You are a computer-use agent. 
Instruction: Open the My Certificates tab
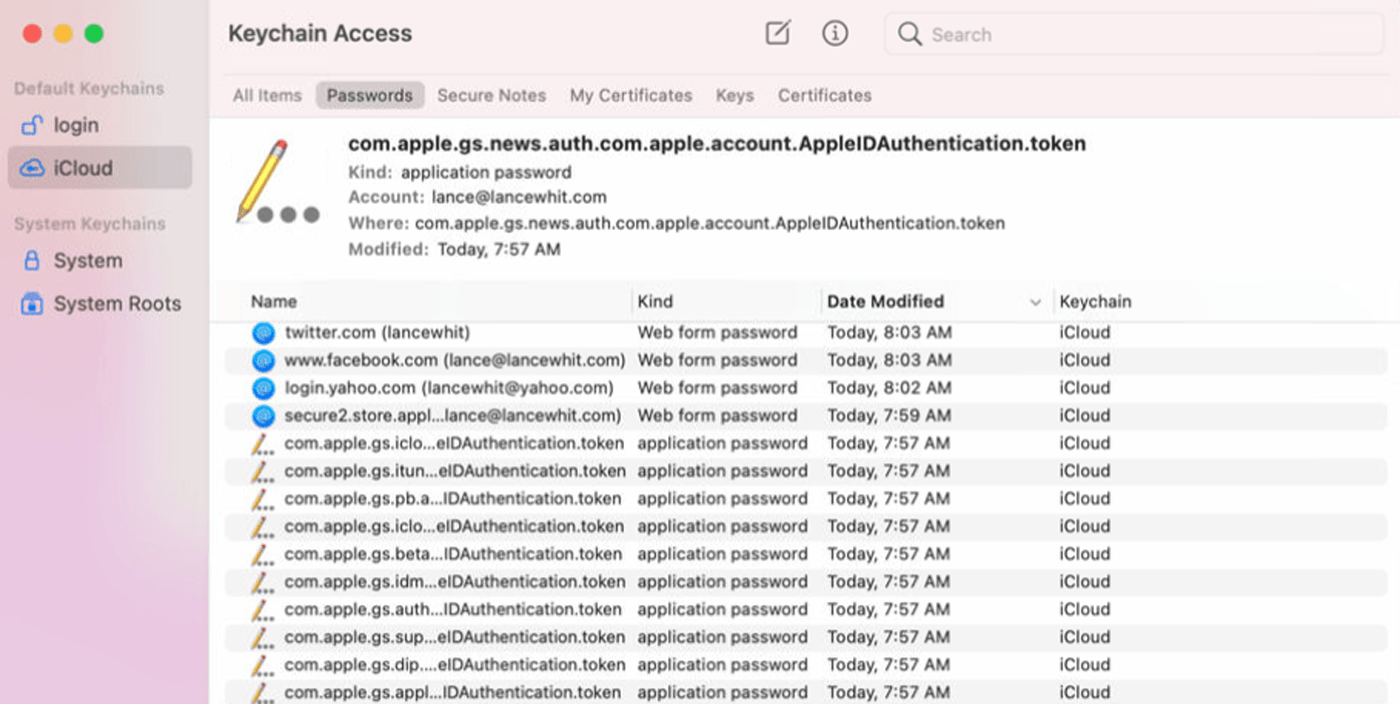tap(630, 95)
